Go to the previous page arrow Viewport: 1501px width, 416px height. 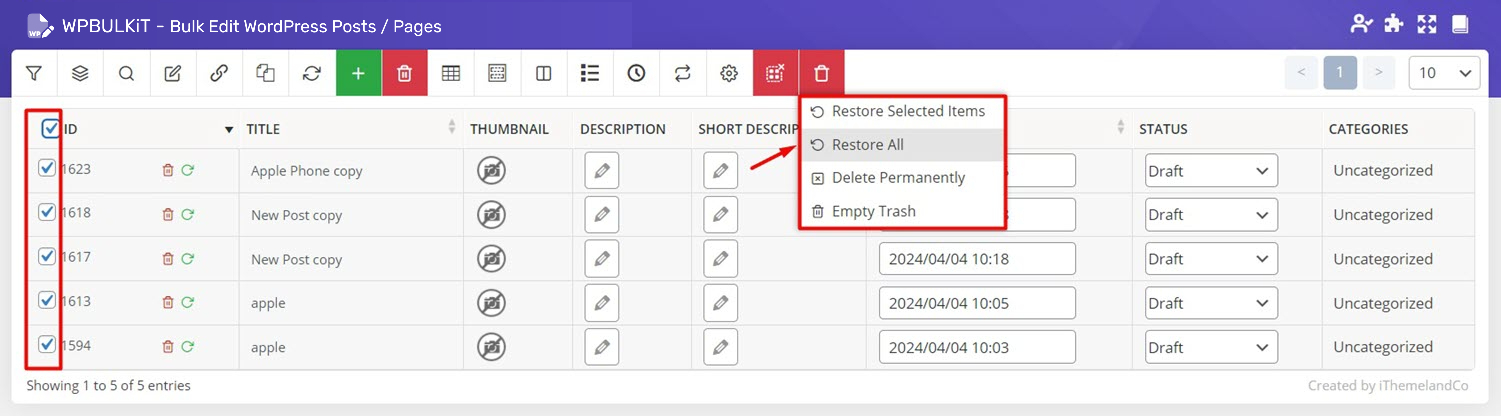[1301, 72]
